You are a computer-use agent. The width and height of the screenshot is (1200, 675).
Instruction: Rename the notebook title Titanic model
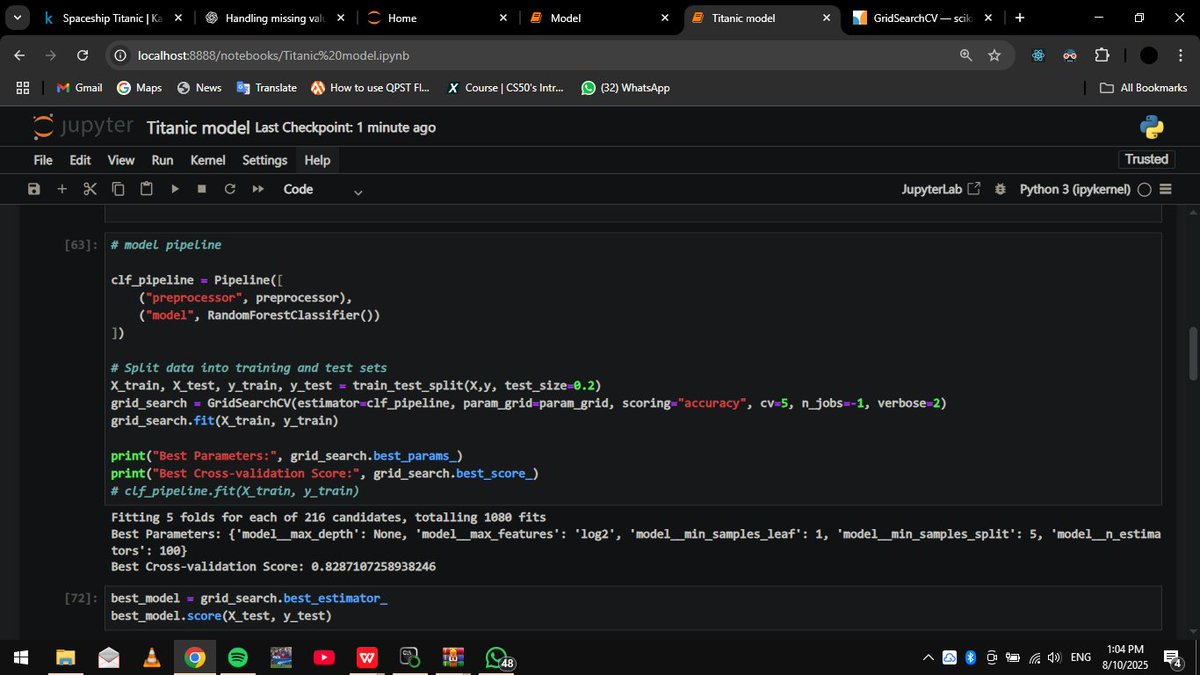click(x=198, y=127)
